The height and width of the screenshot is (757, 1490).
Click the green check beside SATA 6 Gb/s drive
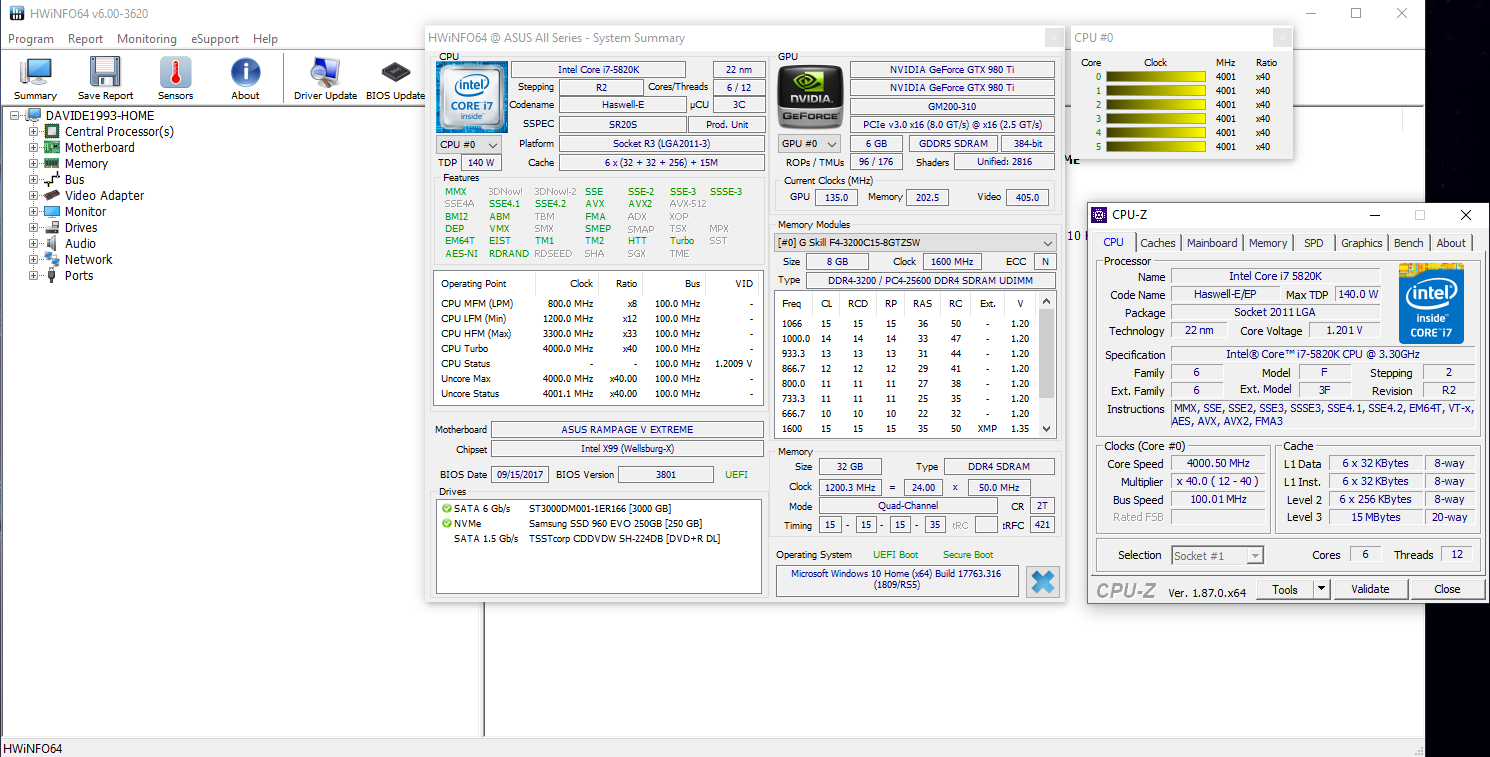[447, 508]
